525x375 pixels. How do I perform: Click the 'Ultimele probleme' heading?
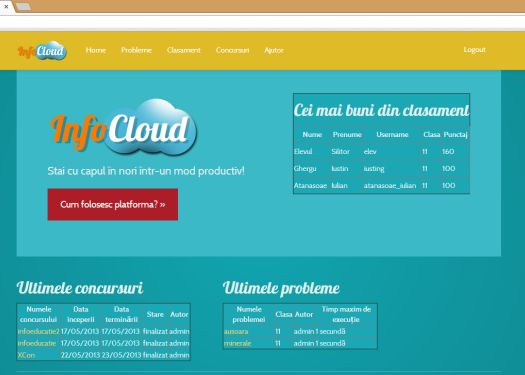point(281,288)
